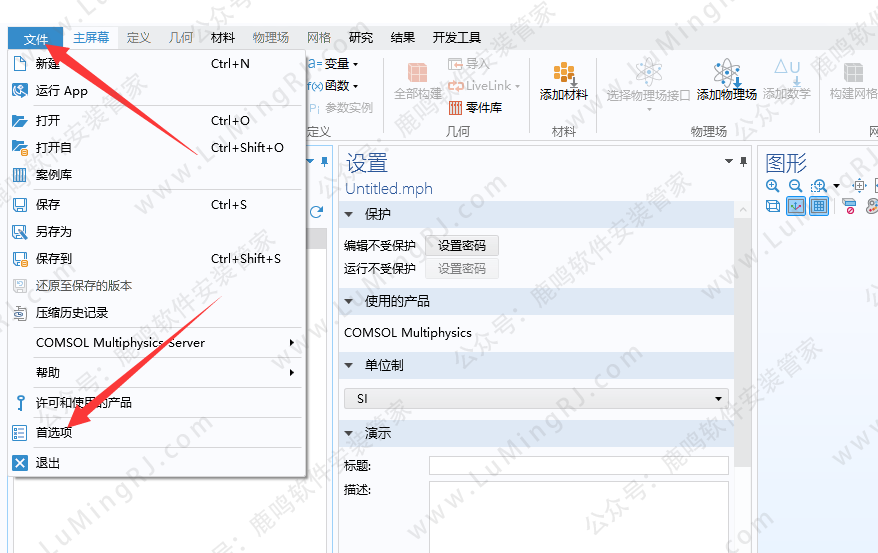This screenshot has width=878, height=553.
Task: Open the SI unit system dropdown
Action: pos(536,399)
